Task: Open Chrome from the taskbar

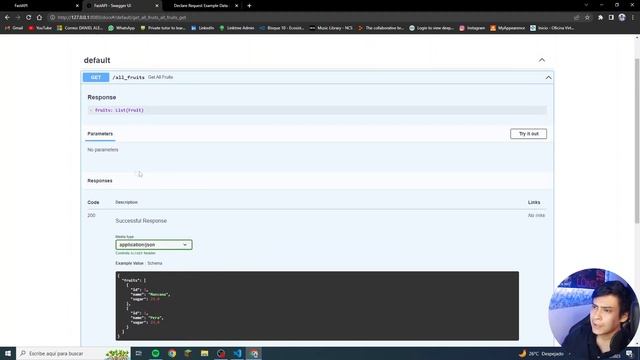Action: click(172, 353)
